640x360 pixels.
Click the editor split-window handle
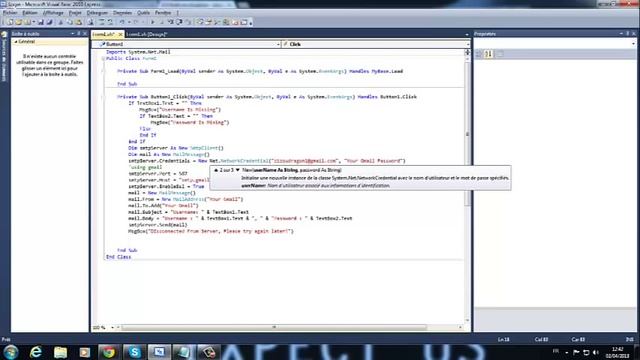tap(467, 52)
